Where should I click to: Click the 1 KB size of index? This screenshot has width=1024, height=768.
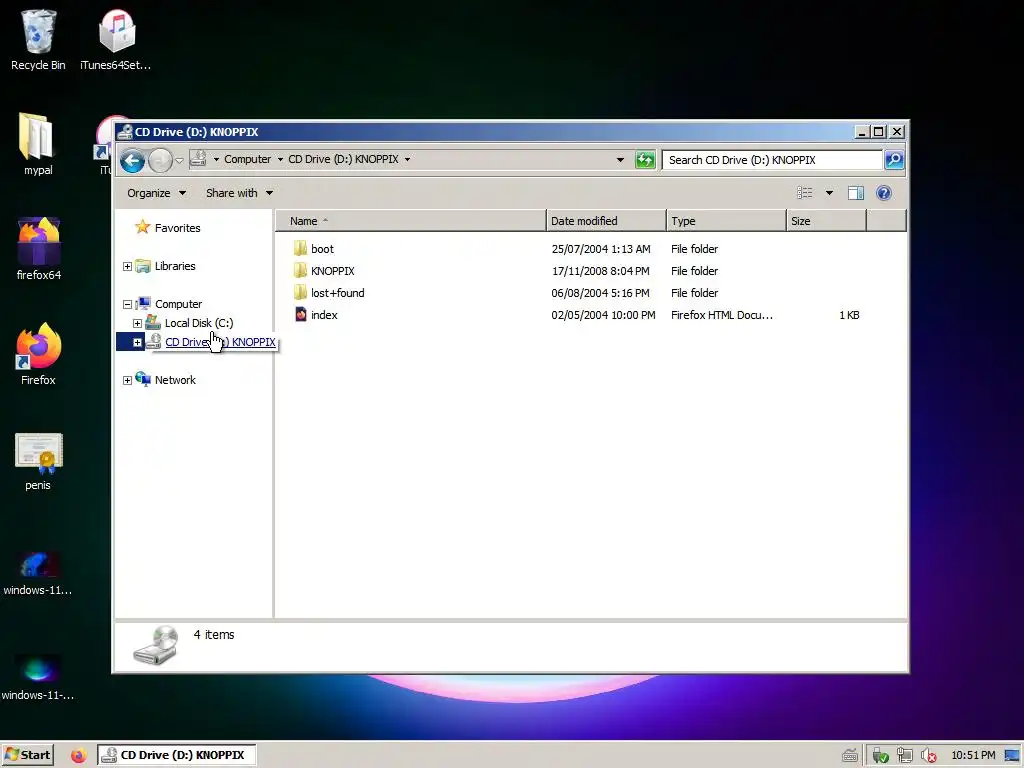(849, 315)
